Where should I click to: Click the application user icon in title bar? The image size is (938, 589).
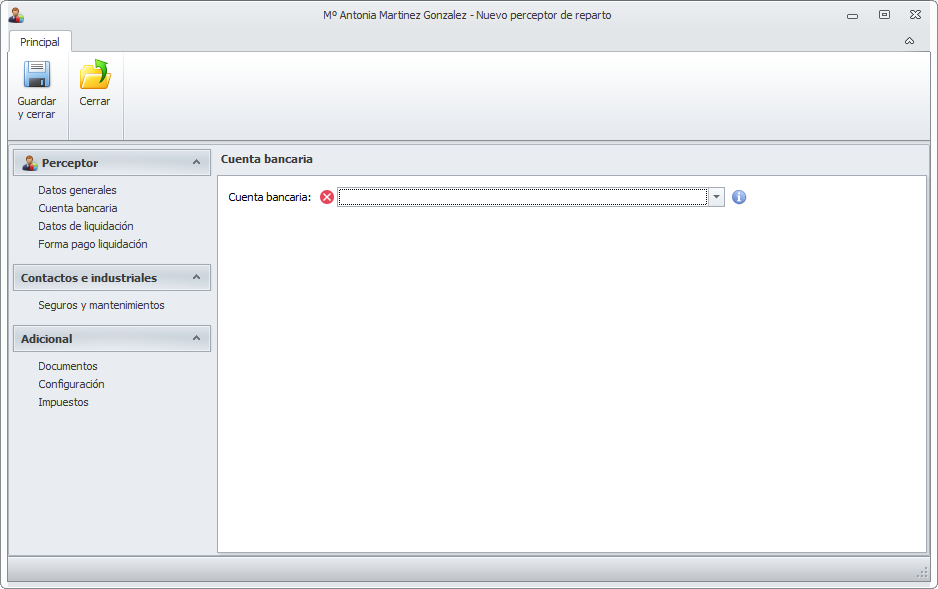16,15
